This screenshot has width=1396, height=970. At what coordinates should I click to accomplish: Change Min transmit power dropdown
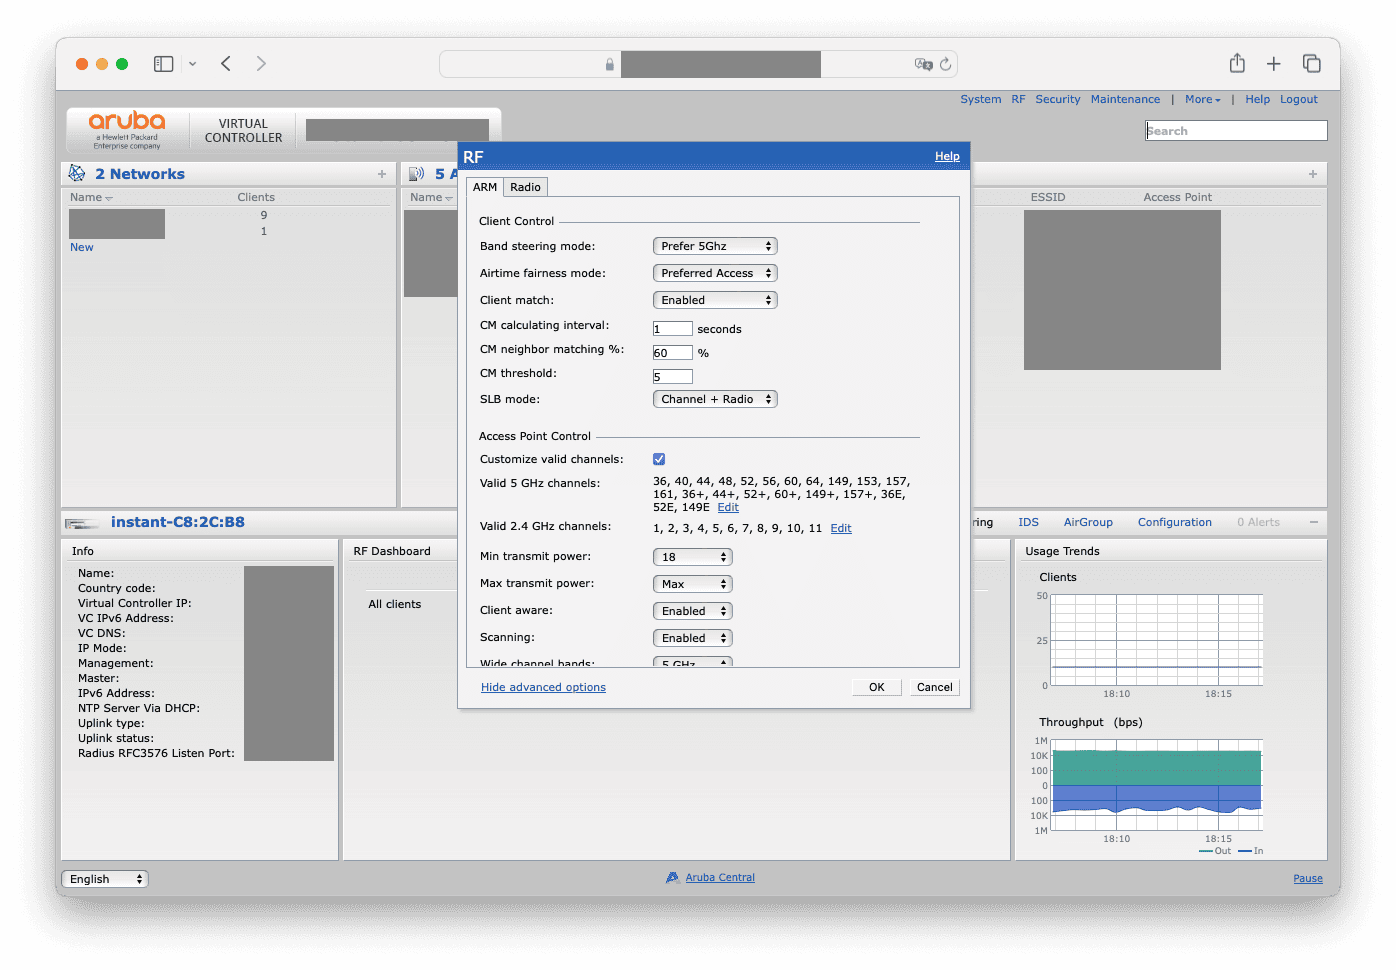[692, 557]
